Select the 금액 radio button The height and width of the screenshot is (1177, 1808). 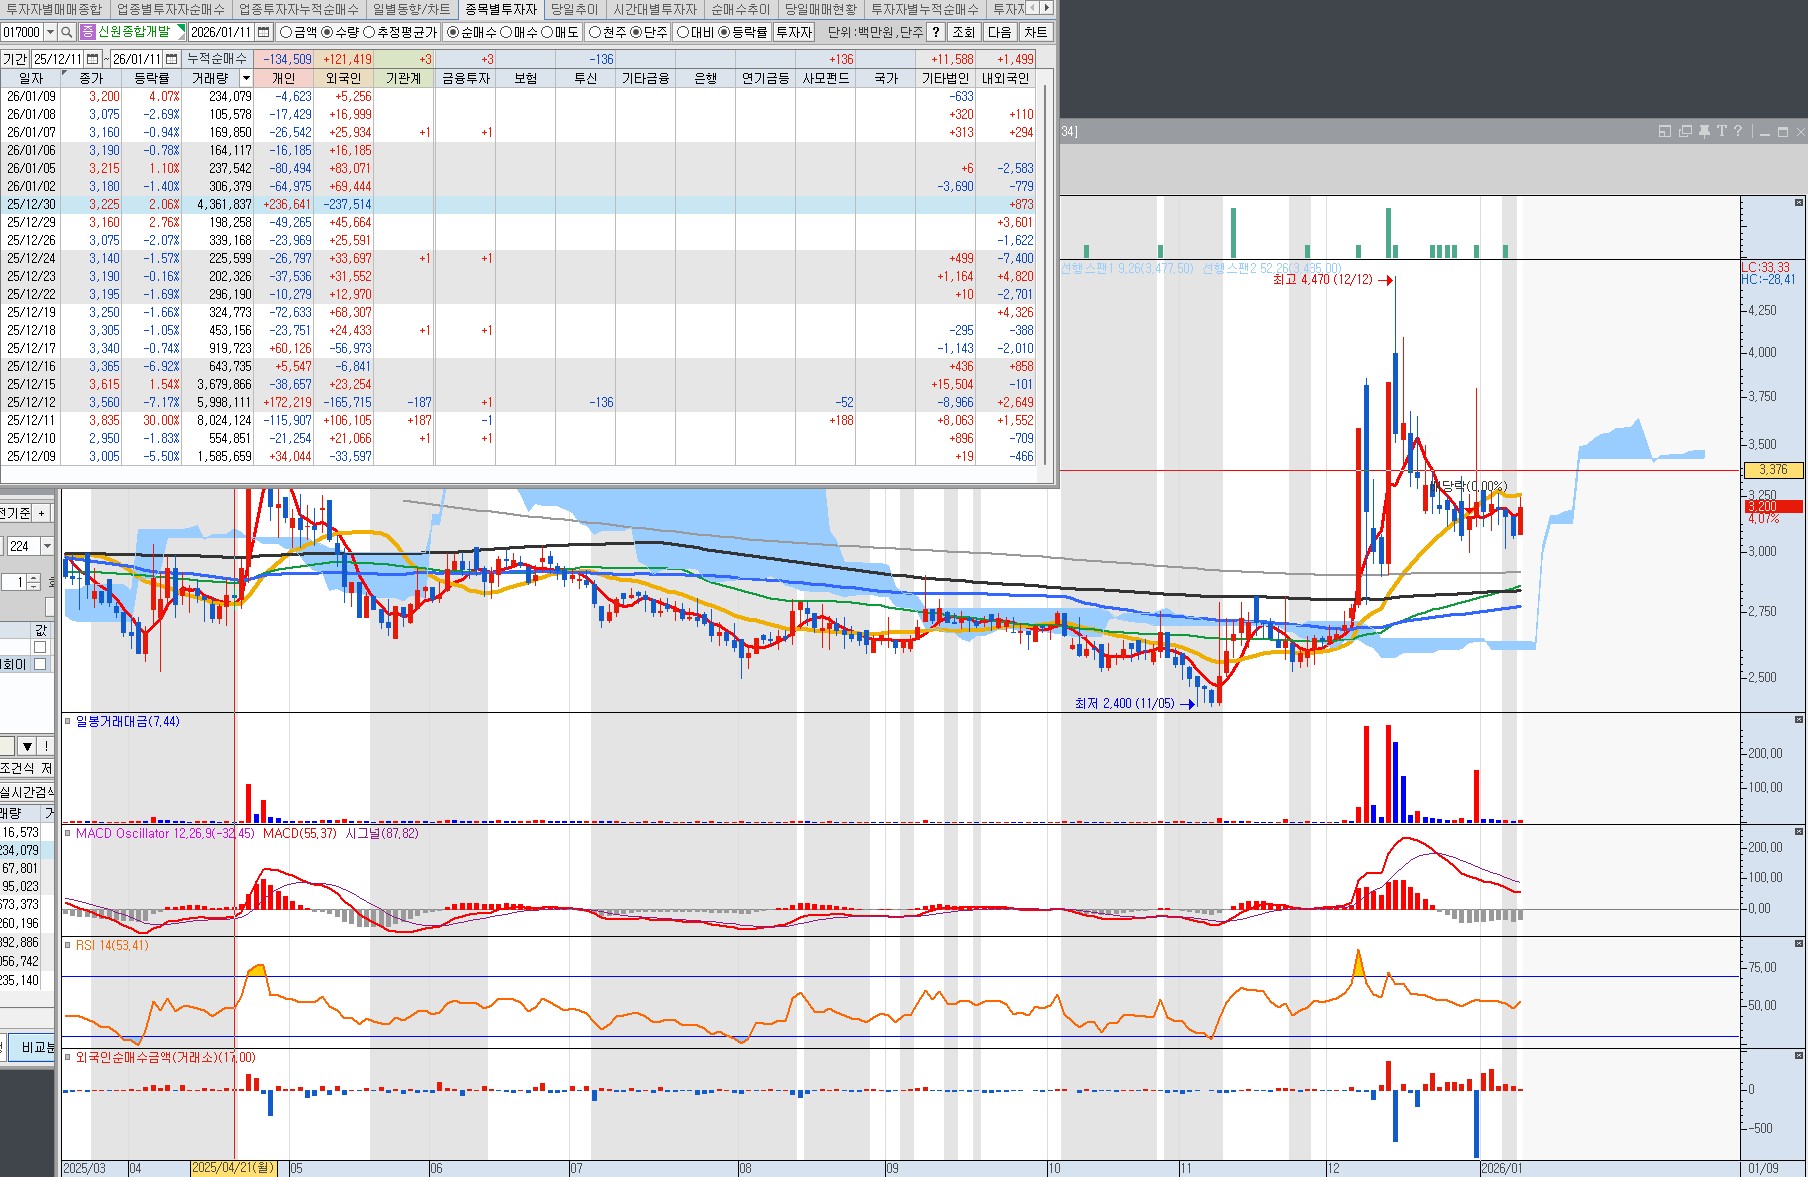[286, 32]
